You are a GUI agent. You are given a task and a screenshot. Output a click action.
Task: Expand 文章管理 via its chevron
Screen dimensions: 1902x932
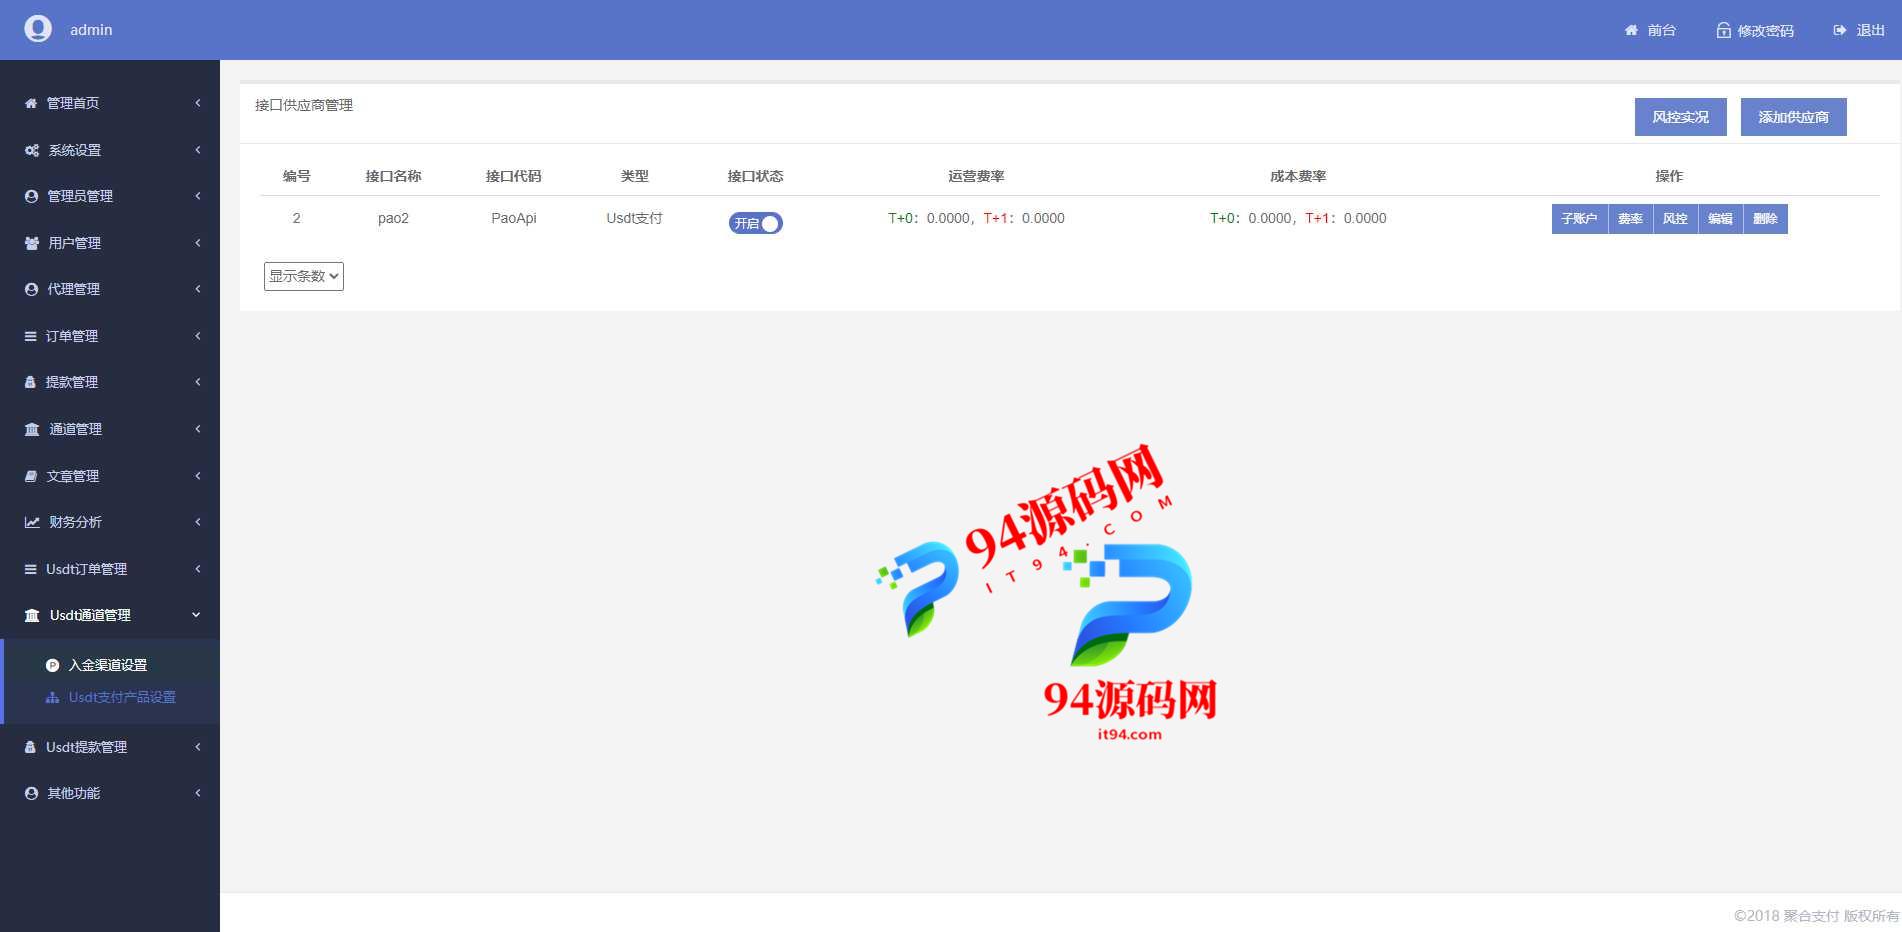[x=198, y=476]
